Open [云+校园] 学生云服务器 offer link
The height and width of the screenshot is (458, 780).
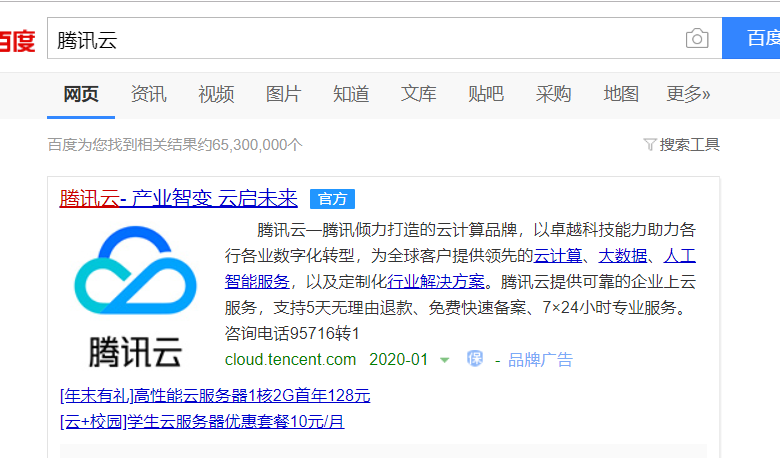[202, 422]
